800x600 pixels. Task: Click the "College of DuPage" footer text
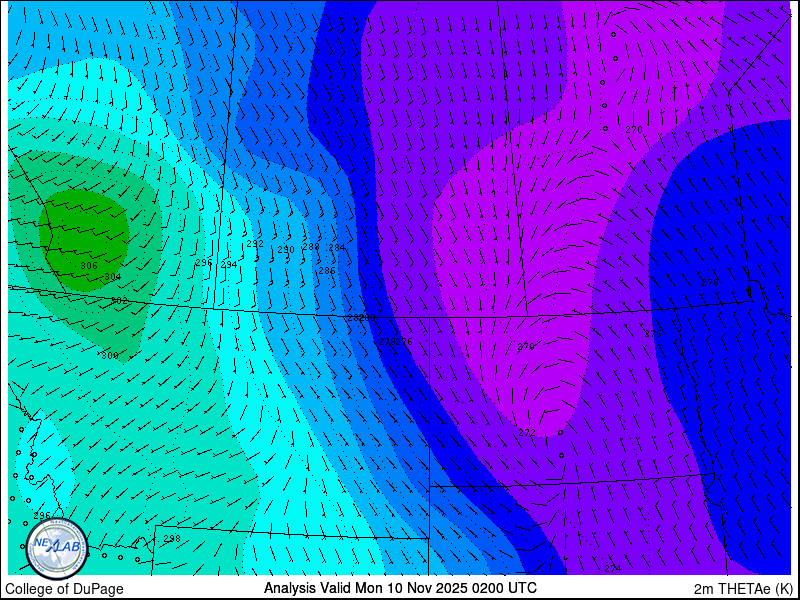(64, 589)
